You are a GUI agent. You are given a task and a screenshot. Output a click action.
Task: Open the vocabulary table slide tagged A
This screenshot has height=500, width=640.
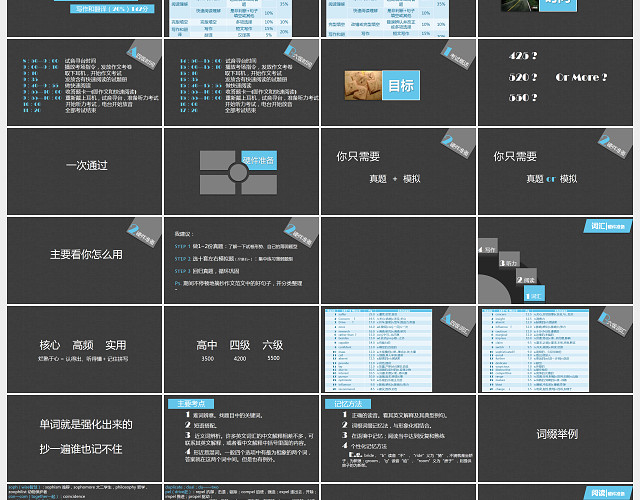click(x=398, y=349)
